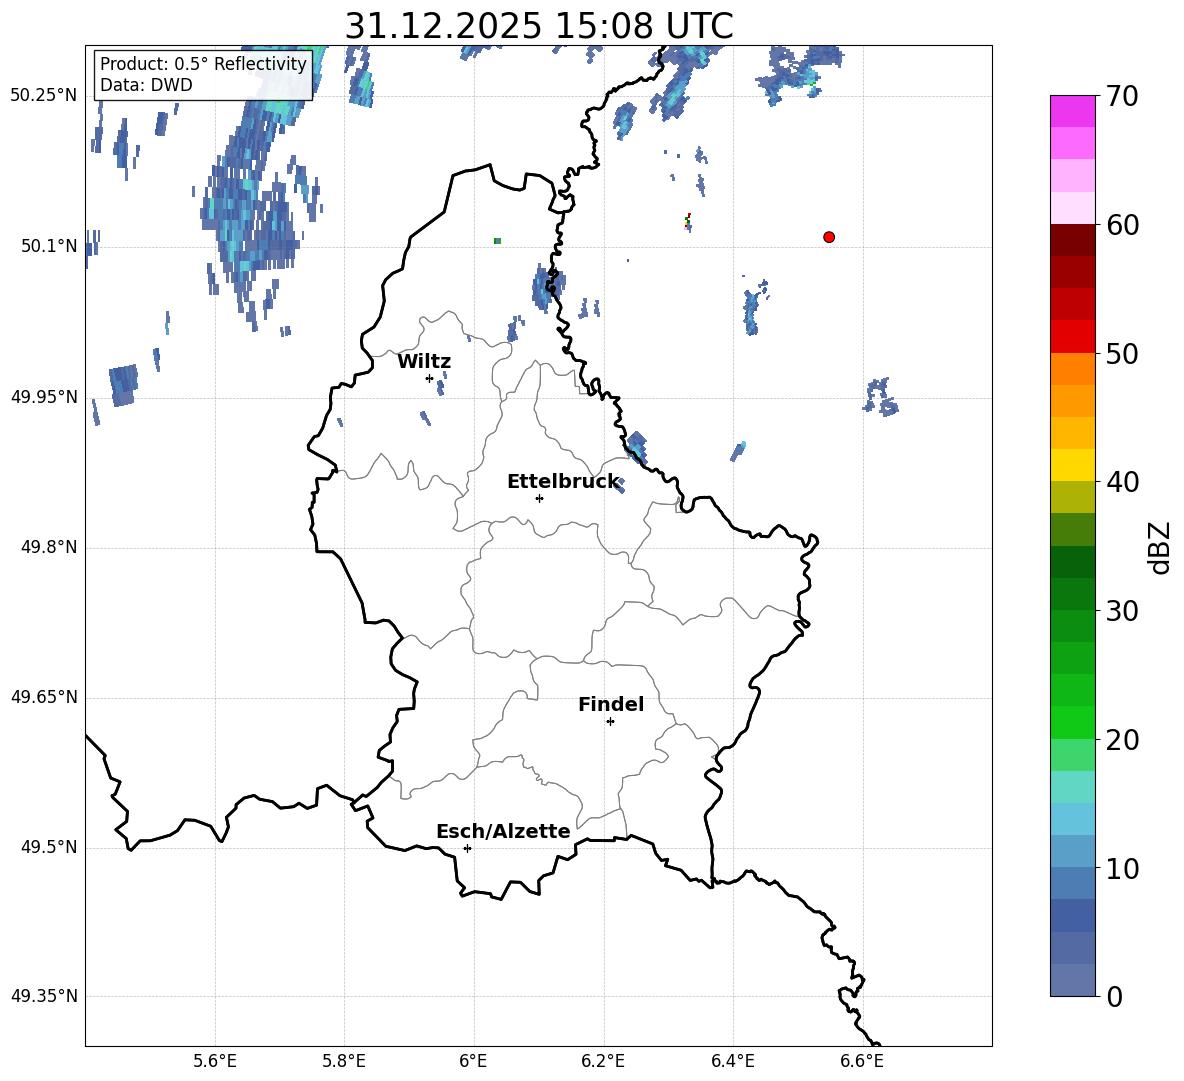
Task: Click the 49.65°N latitude label
Action: click(x=44, y=697)
